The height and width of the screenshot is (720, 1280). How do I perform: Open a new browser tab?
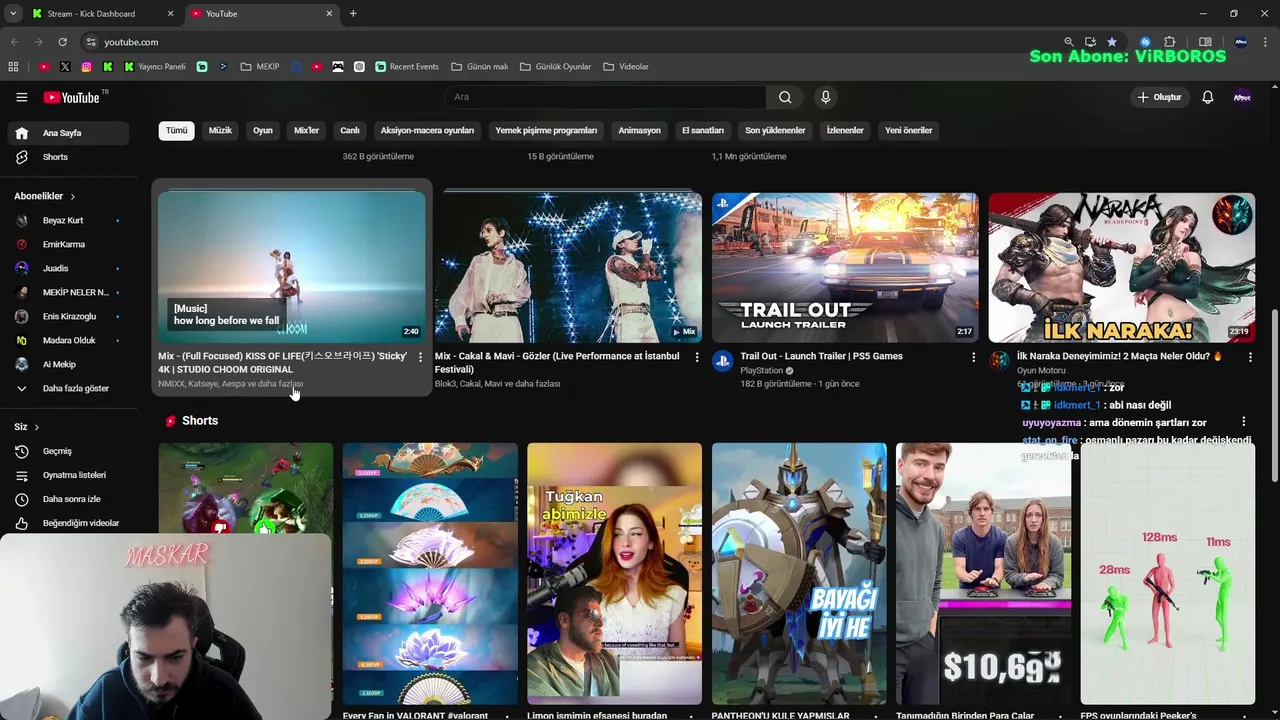point(353,14)
